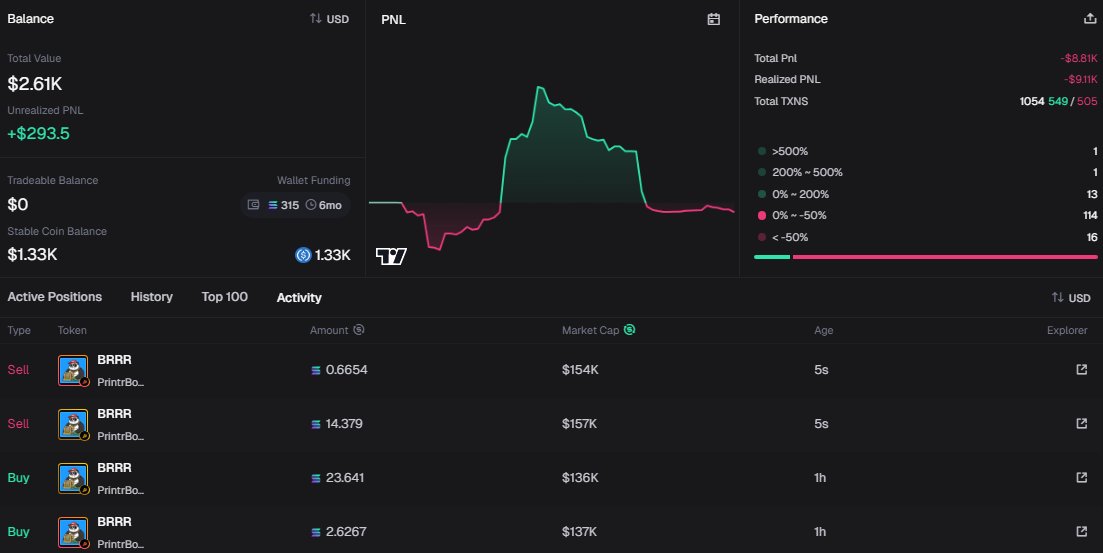Click the Type column header
The height and width of the screenshot is (553, 1103).
click(x=19, y=330)
